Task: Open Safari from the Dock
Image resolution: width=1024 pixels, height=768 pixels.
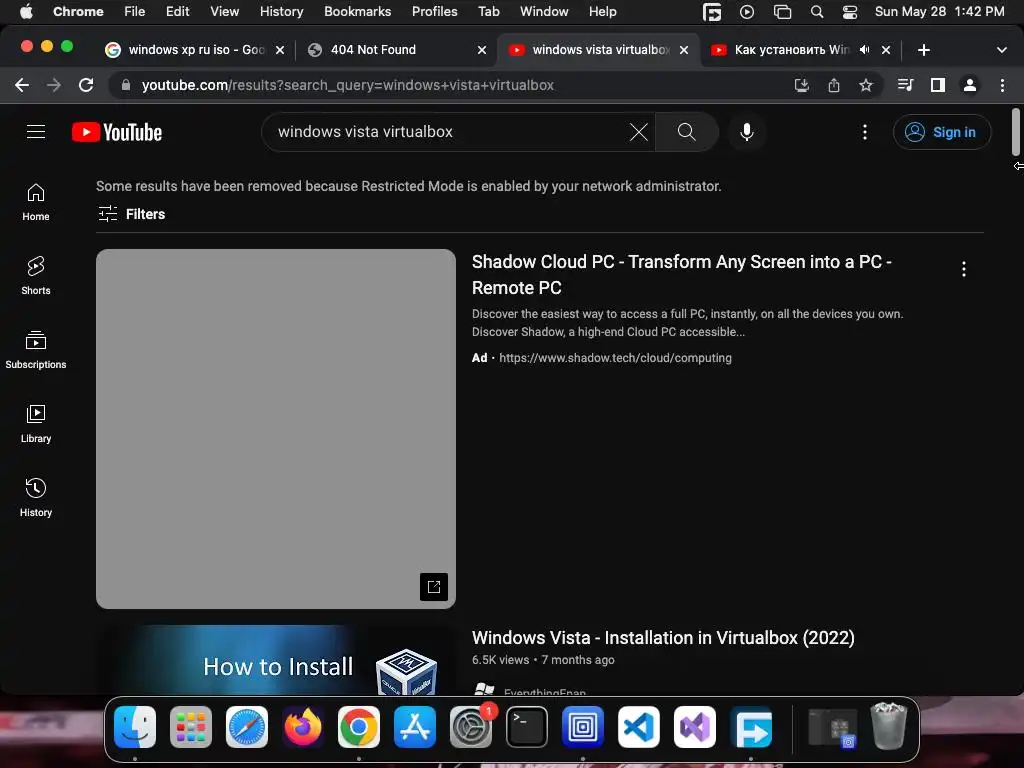Action: [x=247, y=727]
